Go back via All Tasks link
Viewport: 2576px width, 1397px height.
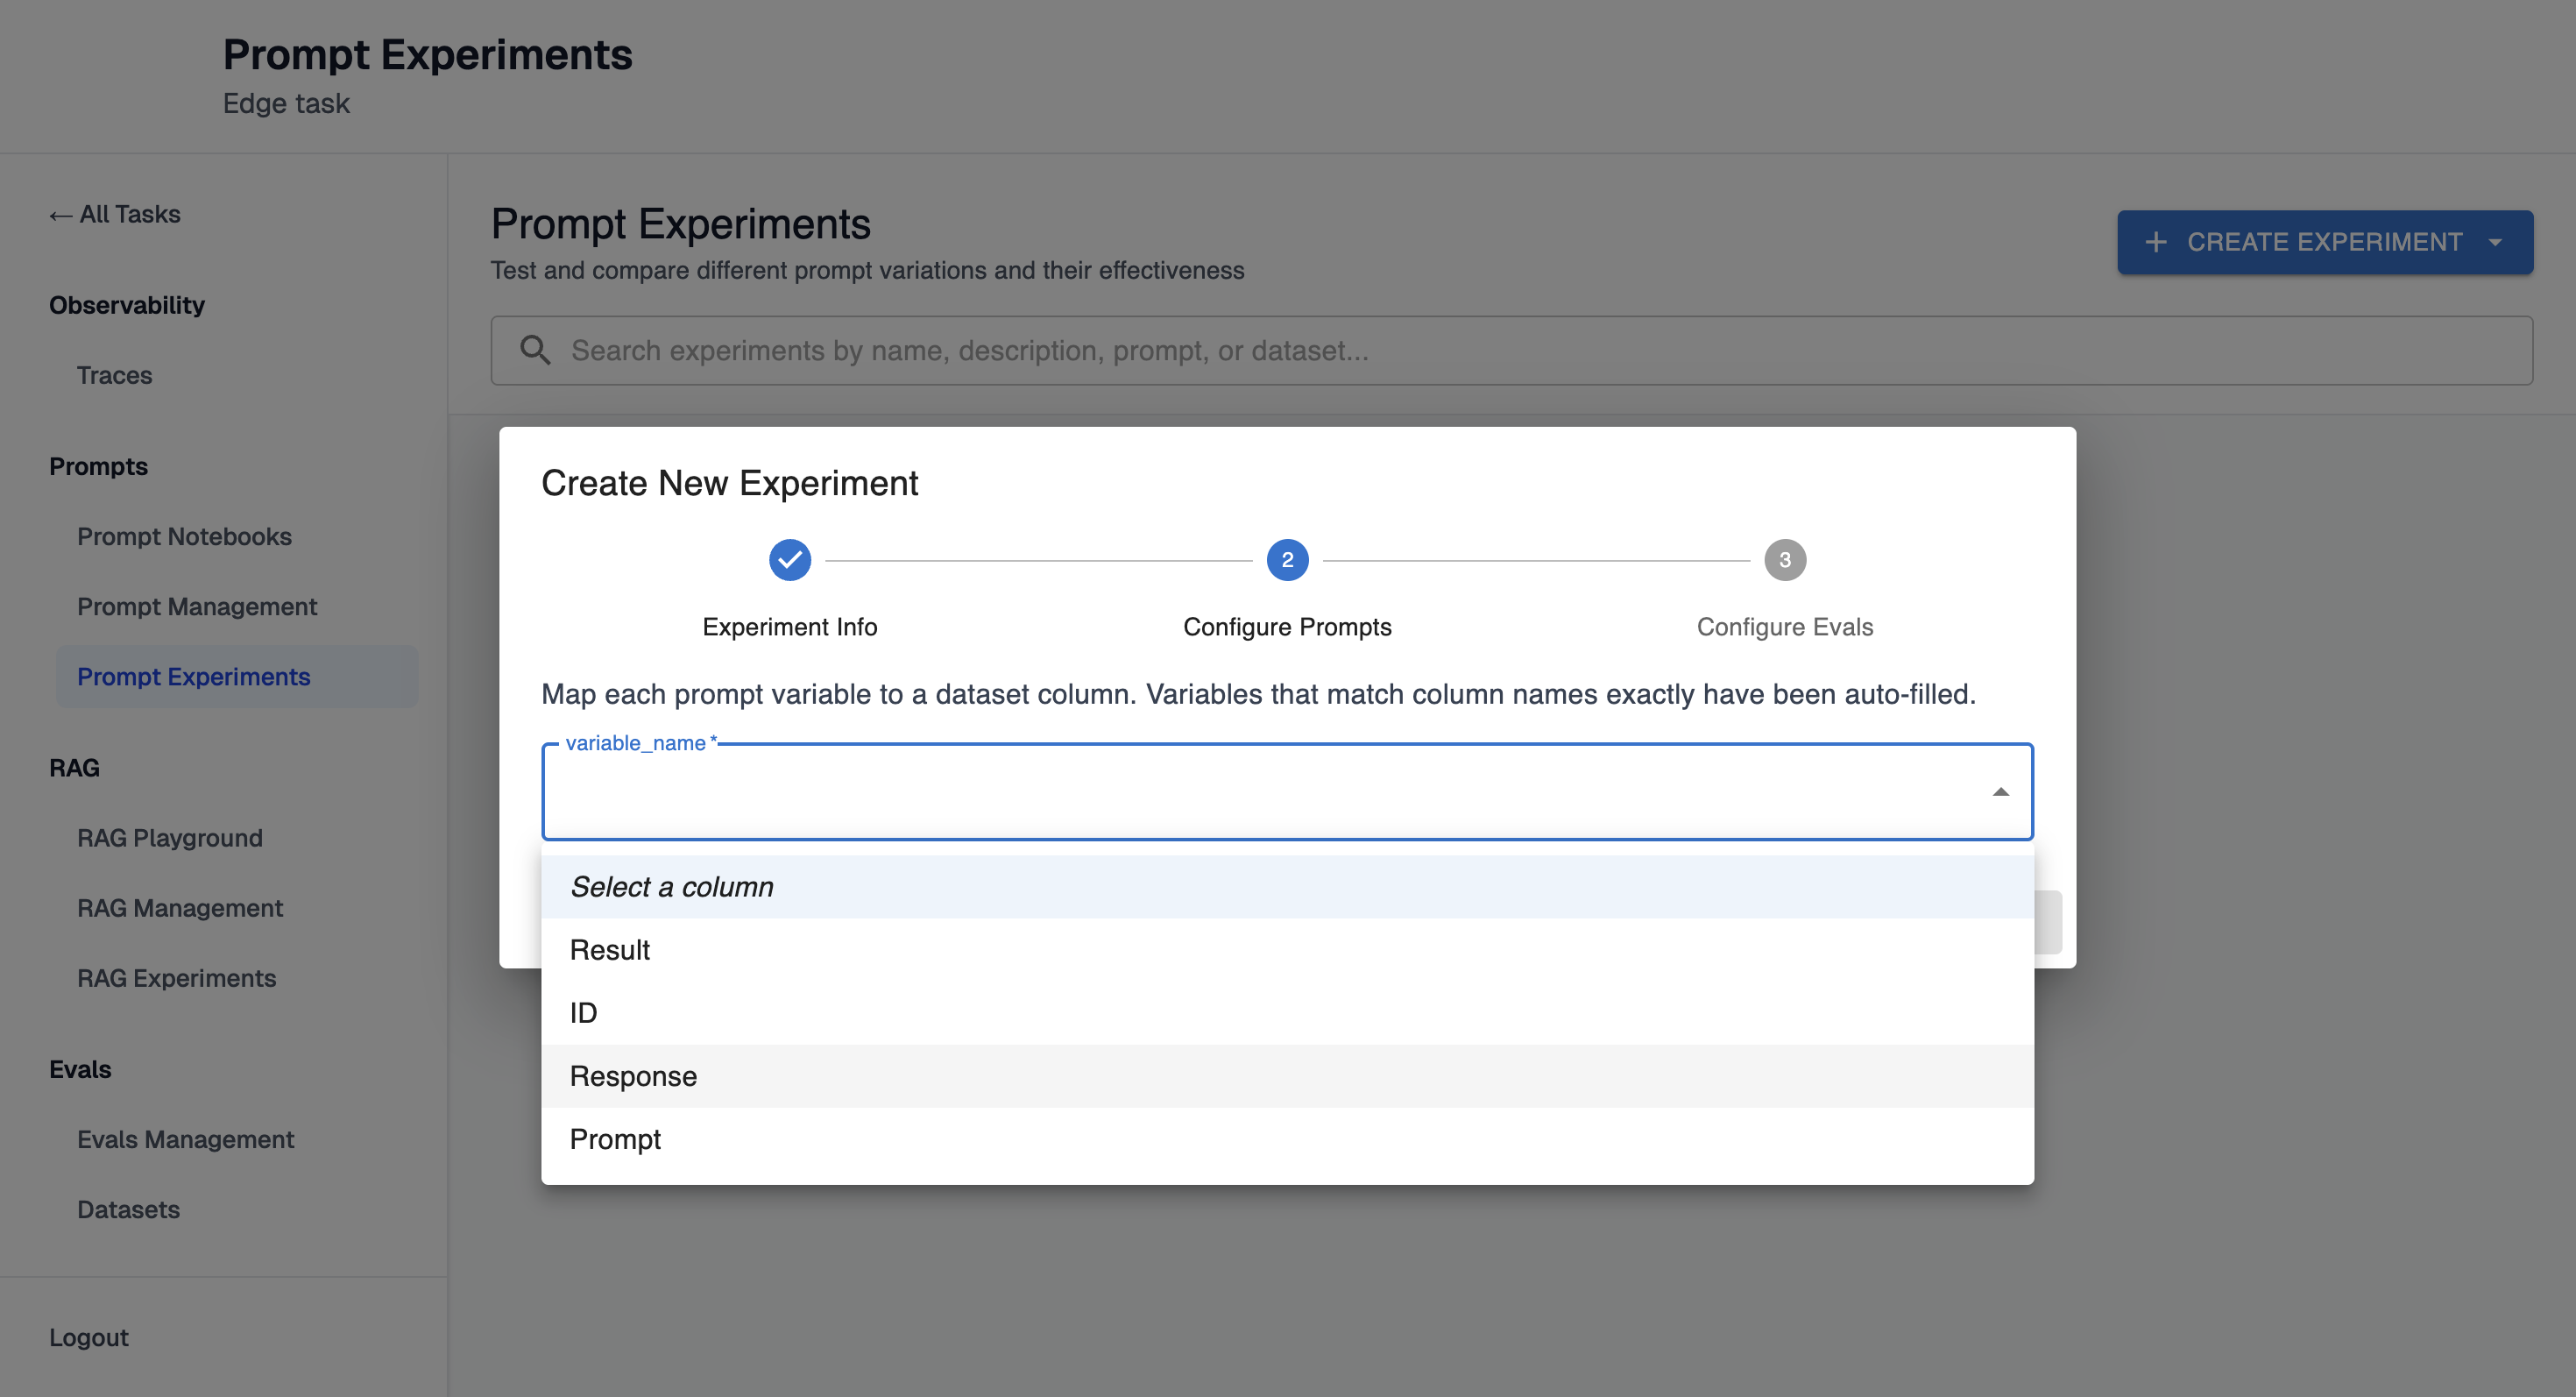pyautogui.click(x=115, y=214)
